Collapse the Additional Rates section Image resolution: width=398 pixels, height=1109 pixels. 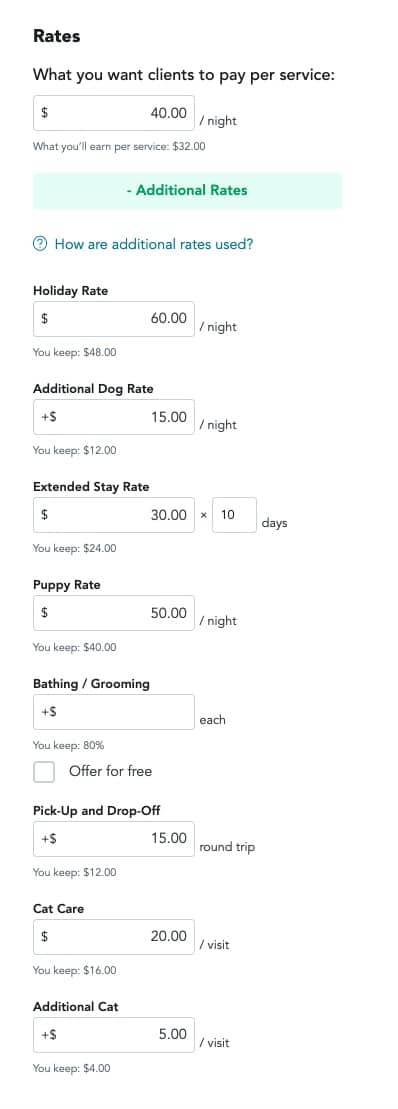tap(187, 190)
